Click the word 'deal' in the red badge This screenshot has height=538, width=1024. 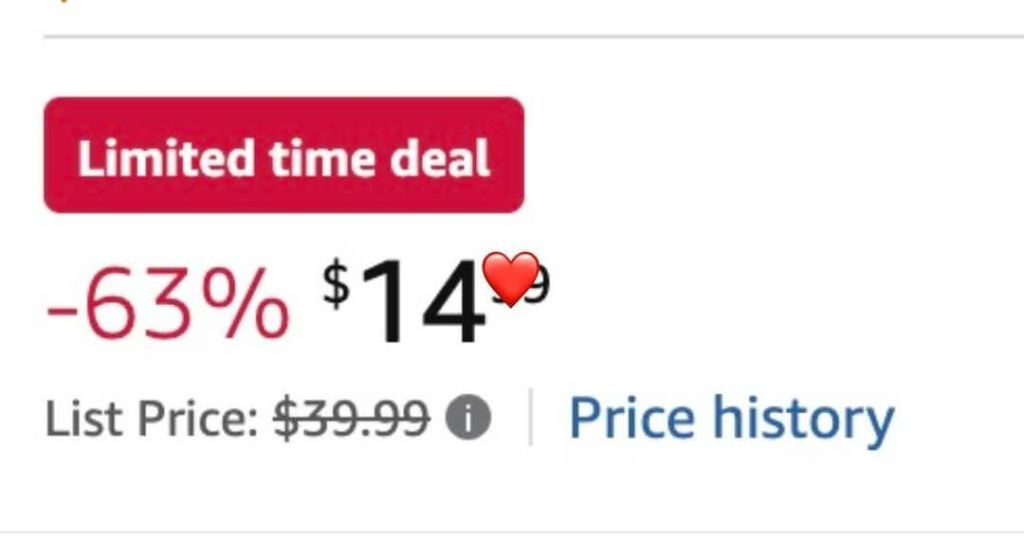pos(445,158)
